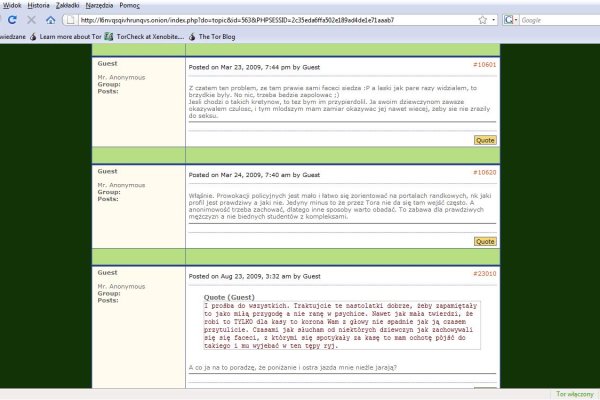Open the post #23010 permalink
600x400 pixels.
(484, 273)
